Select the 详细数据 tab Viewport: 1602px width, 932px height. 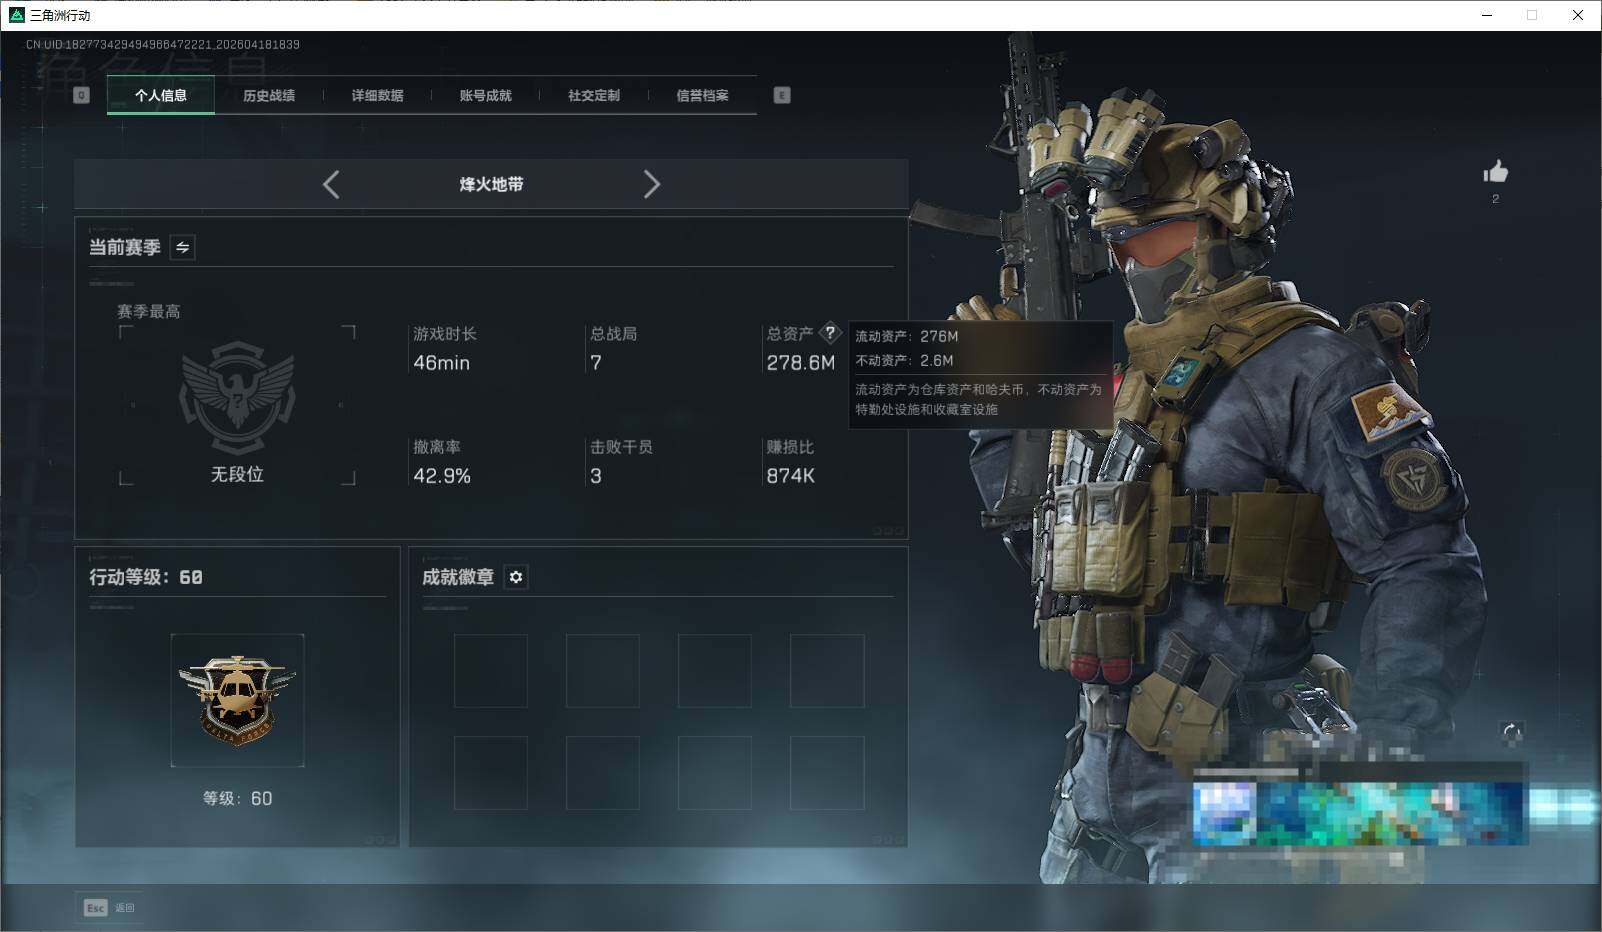pos(376,95)
